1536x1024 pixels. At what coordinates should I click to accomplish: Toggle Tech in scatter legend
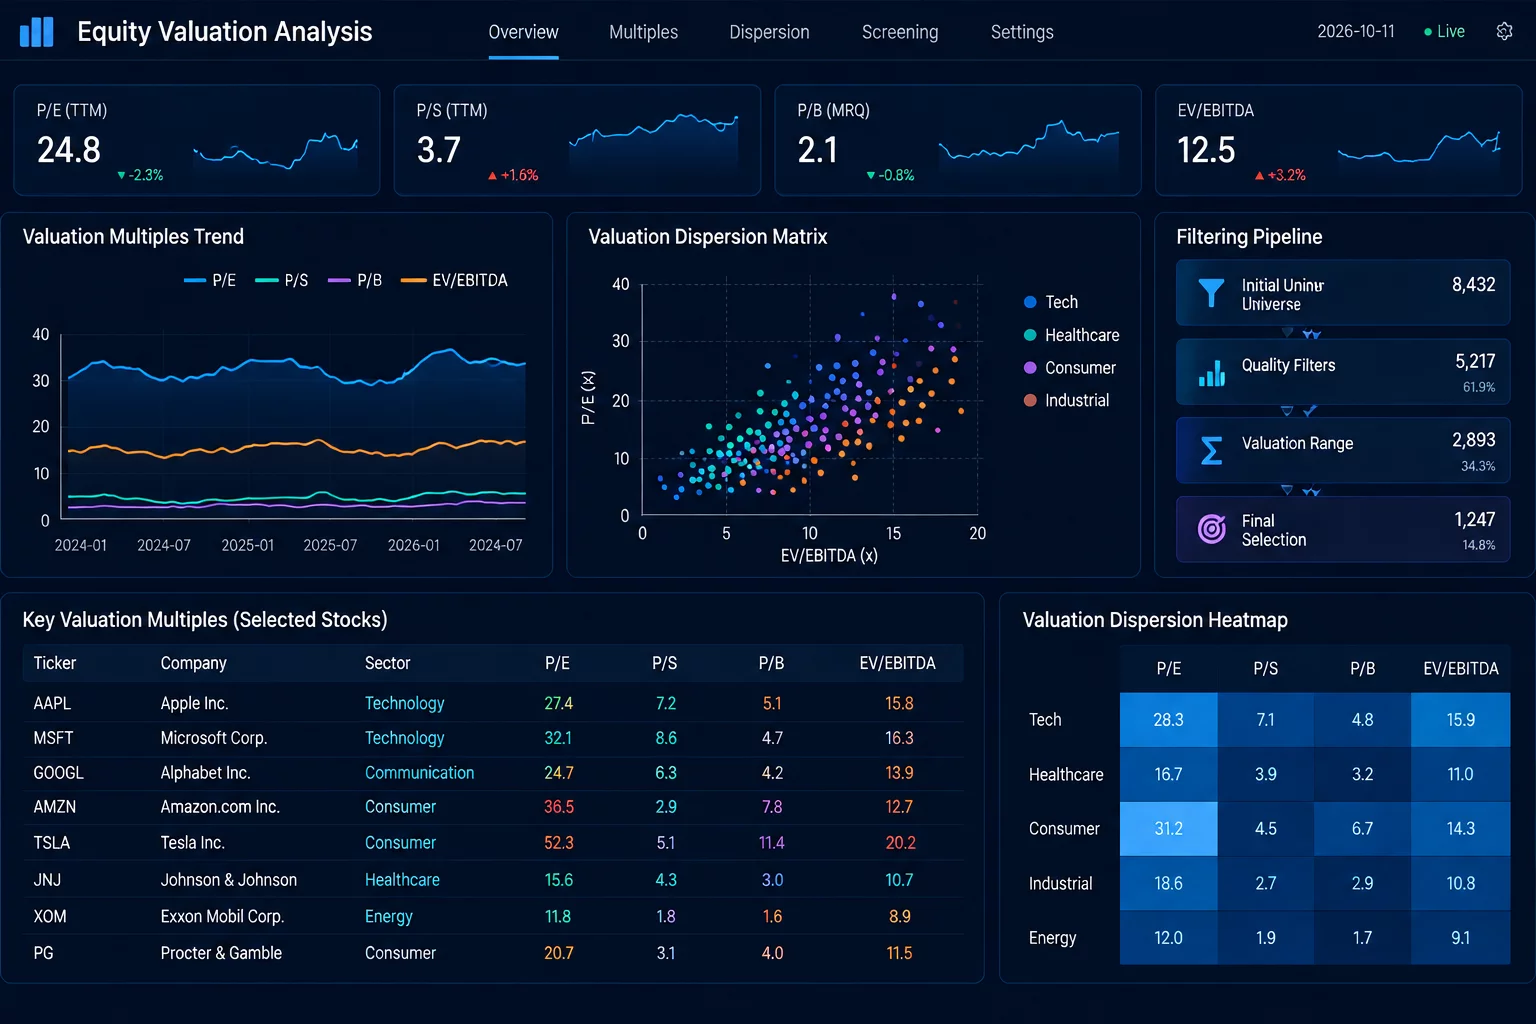tap(1051, 302)
